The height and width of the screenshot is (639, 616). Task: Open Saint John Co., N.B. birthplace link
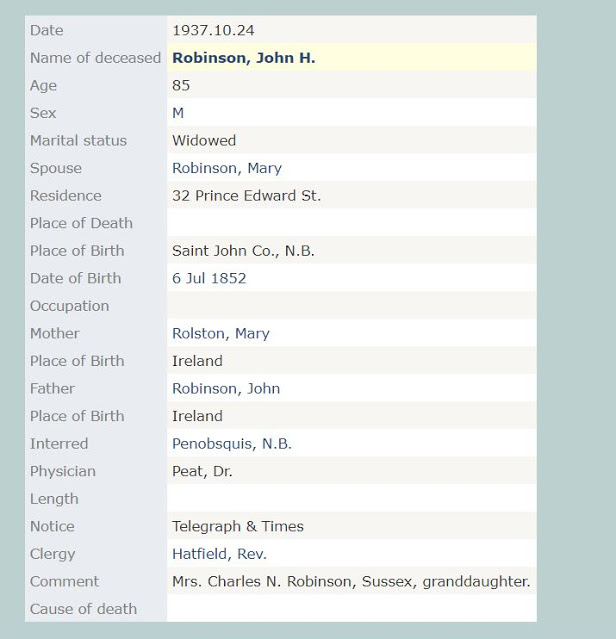[243, 251]
